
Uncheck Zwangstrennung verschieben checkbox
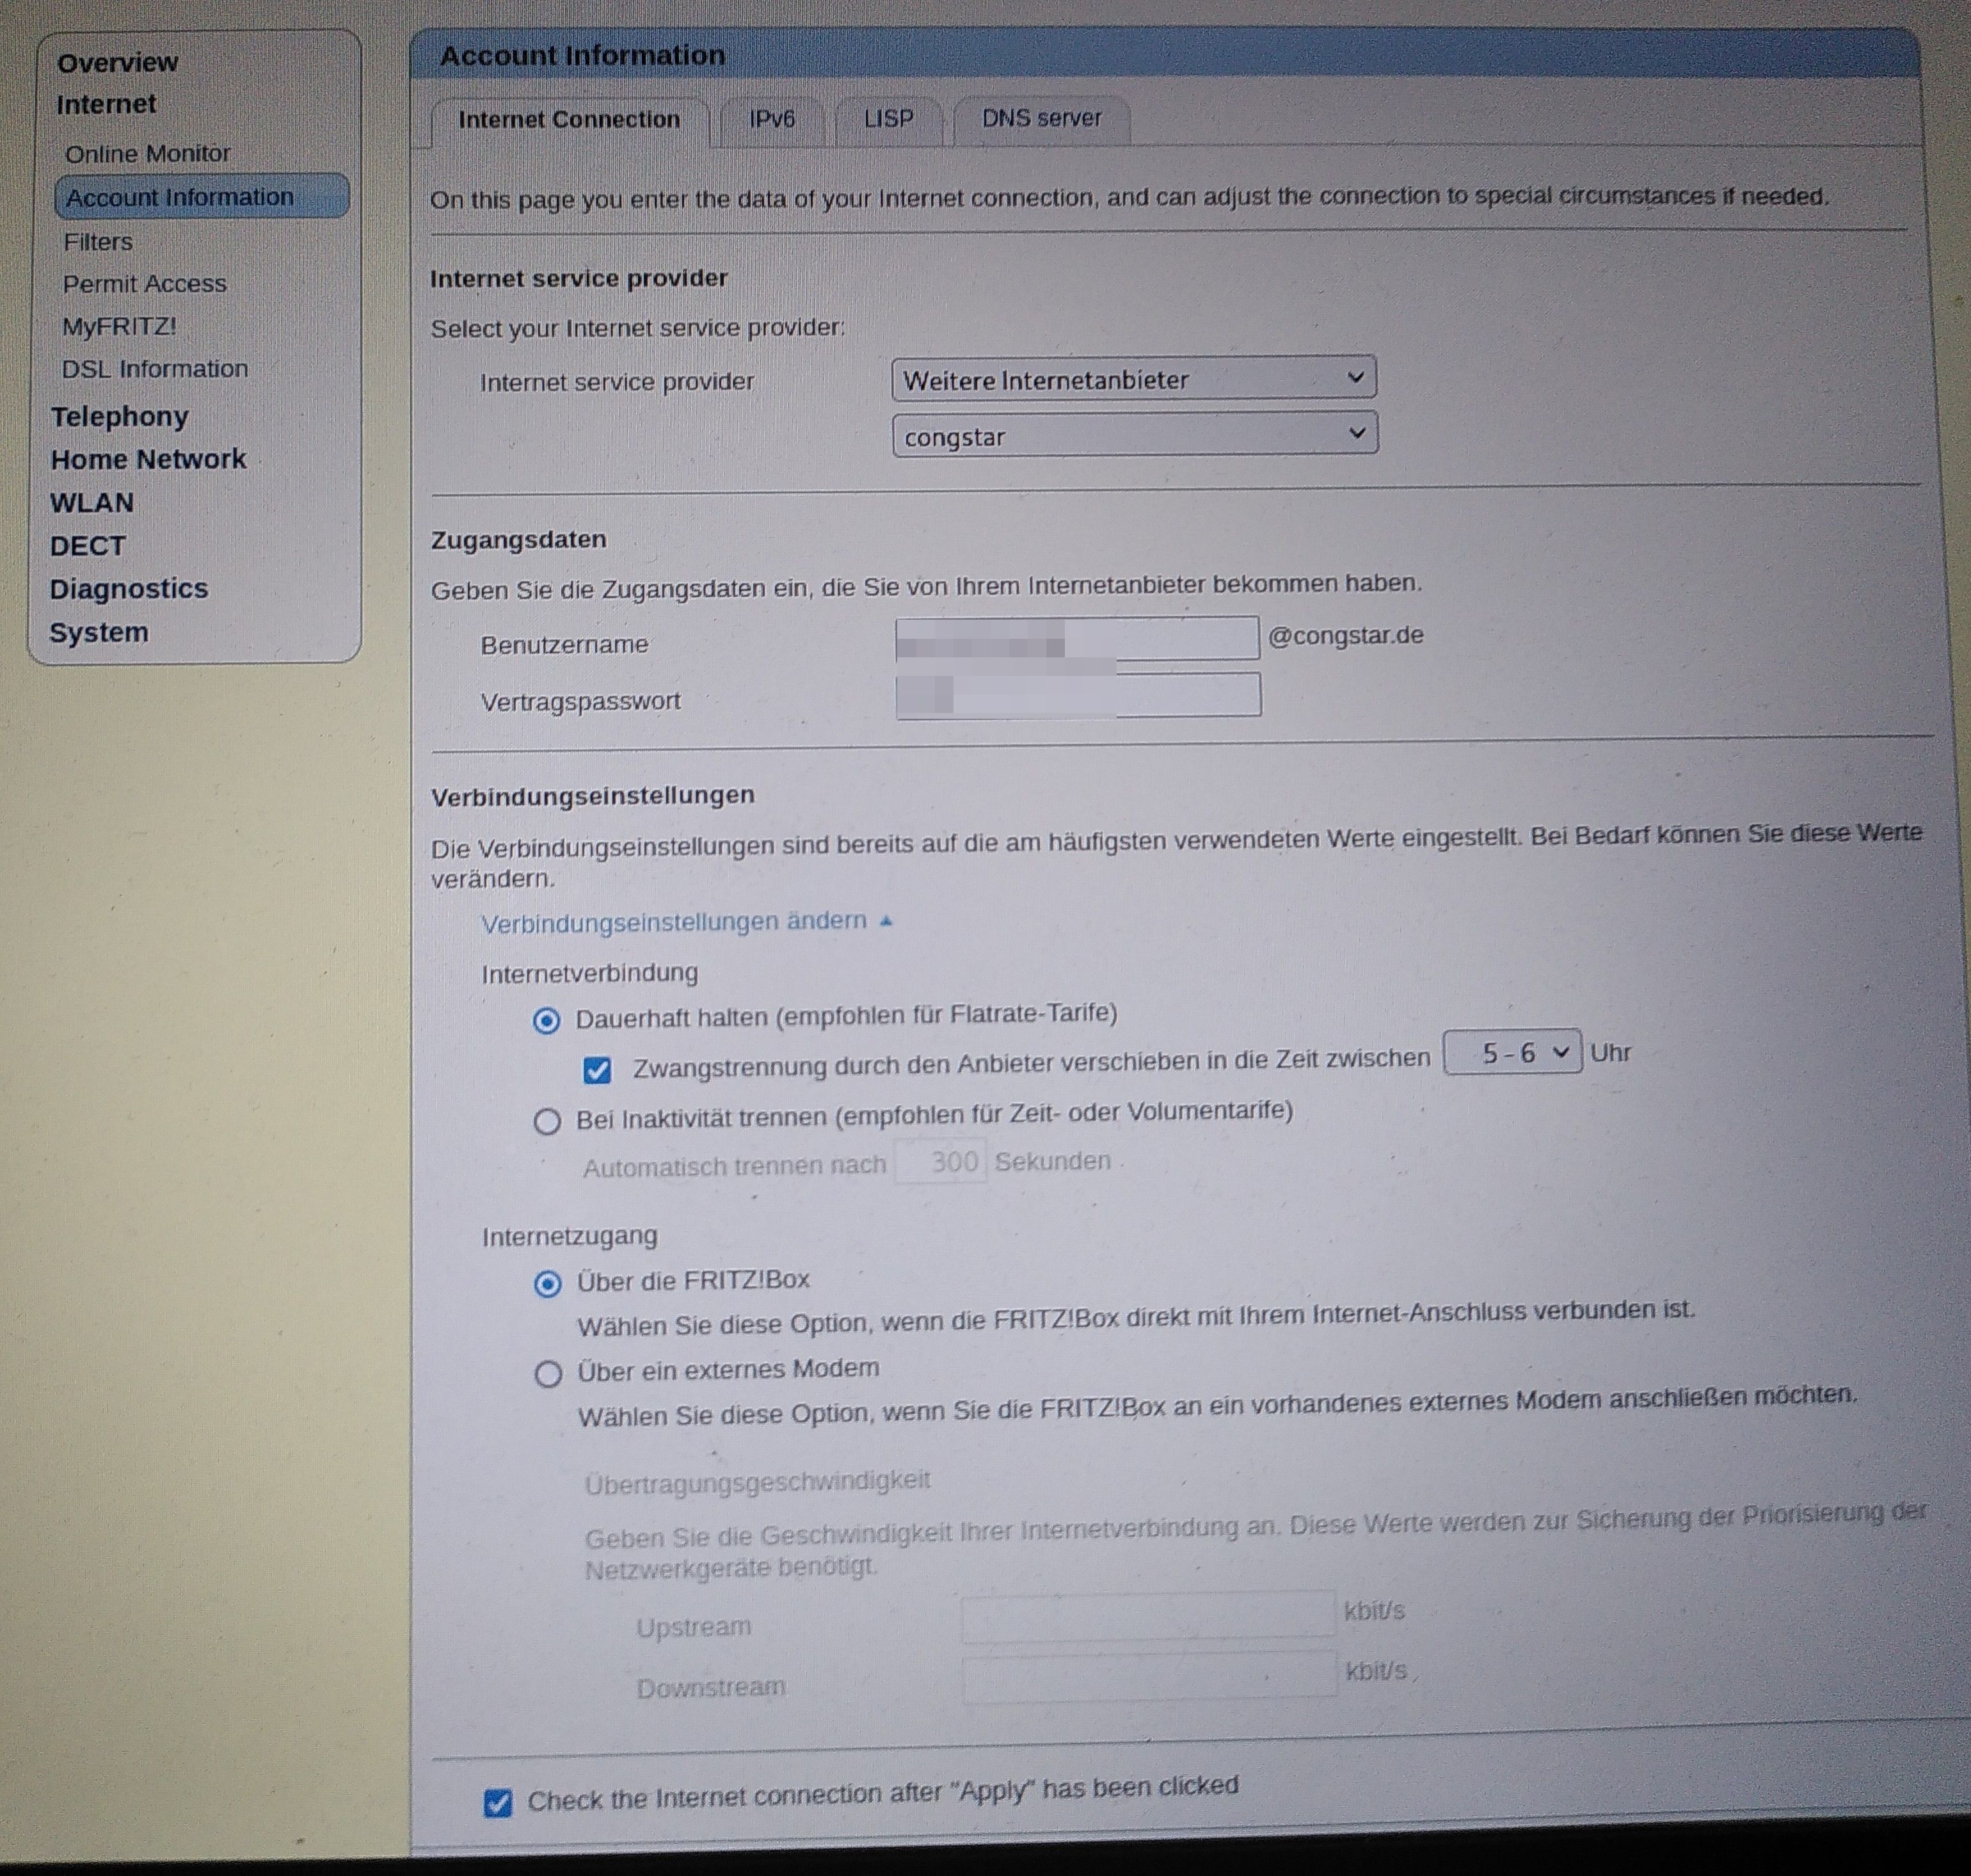pos(597,1070)
